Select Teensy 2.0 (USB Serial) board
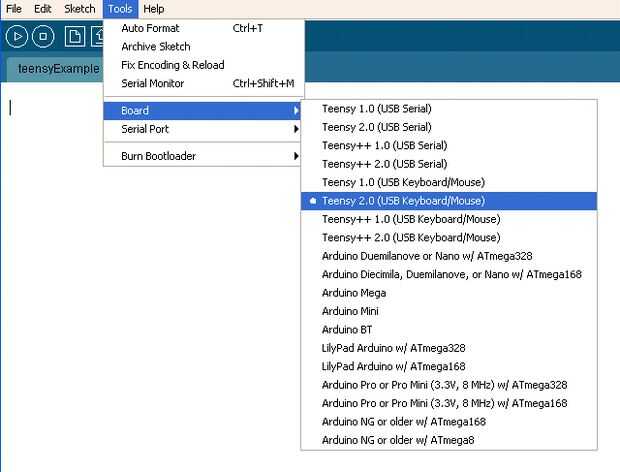 click(449, 127)
